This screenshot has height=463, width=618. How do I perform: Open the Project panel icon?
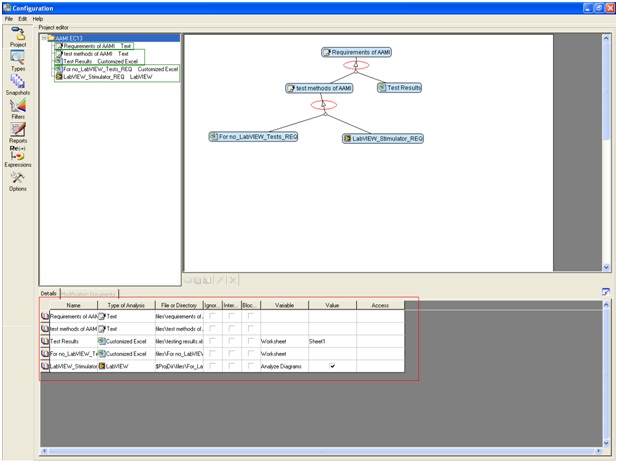(17, 35)
